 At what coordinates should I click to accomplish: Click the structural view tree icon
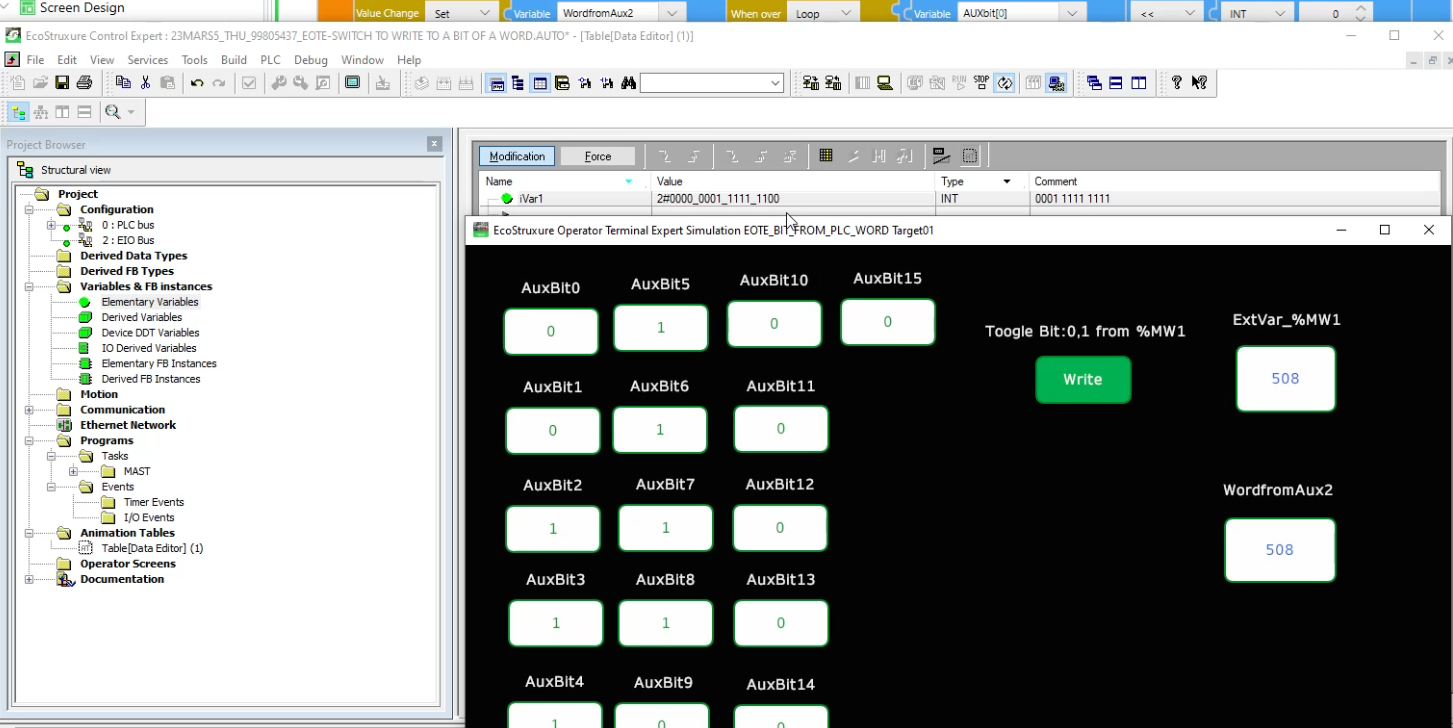click(x=19, y=112)
